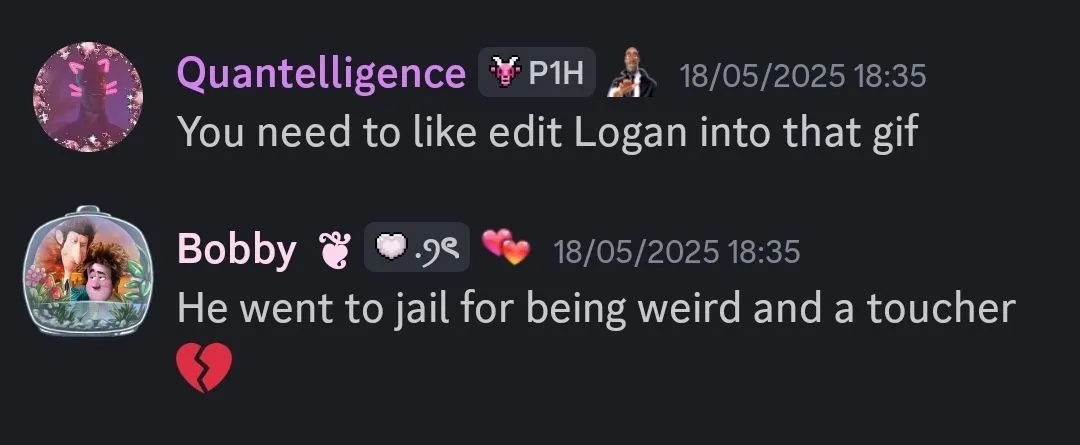Click the man in suit role icon
The image size is (1080, 445).
pyautogui.click(x=631, y=72)
